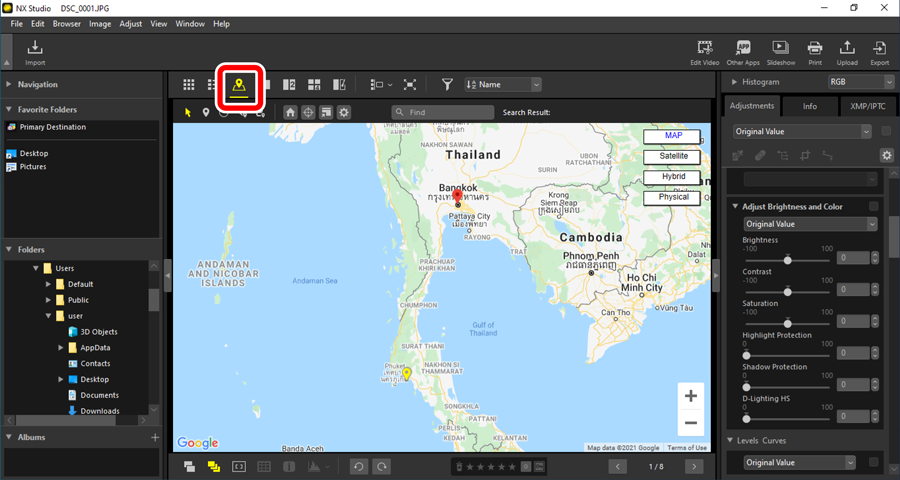Switch to thumbnail grid view
Screen dimensions: 900x480
click(x=188, y=85)
